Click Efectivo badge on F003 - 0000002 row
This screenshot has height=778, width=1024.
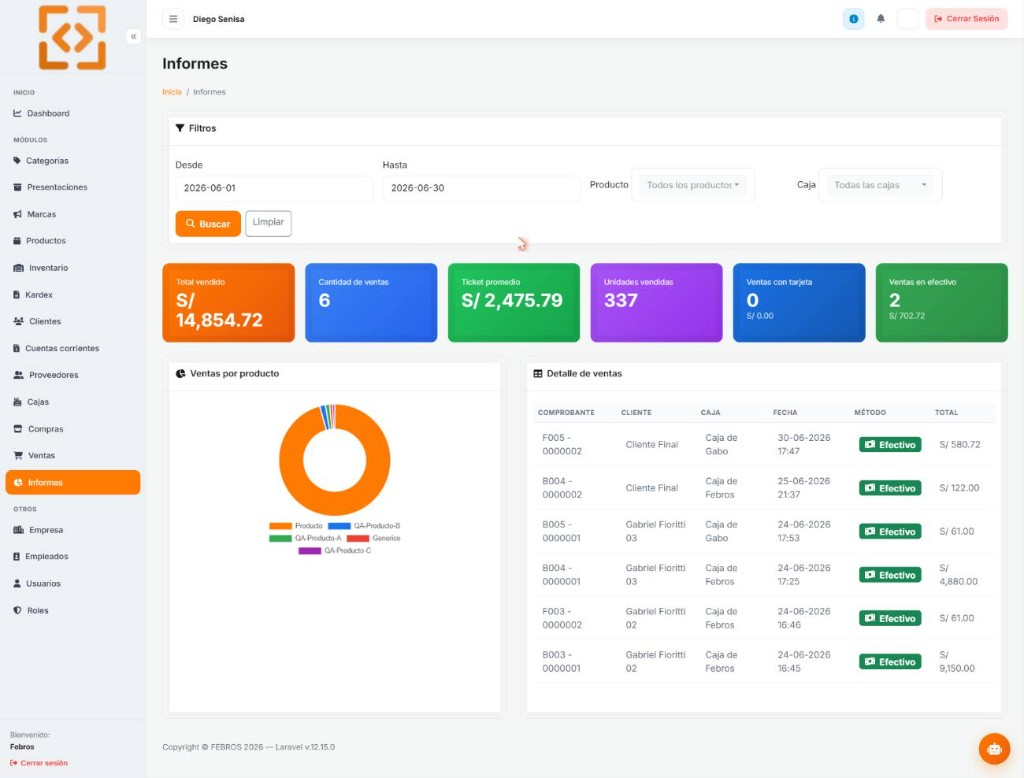889,618
